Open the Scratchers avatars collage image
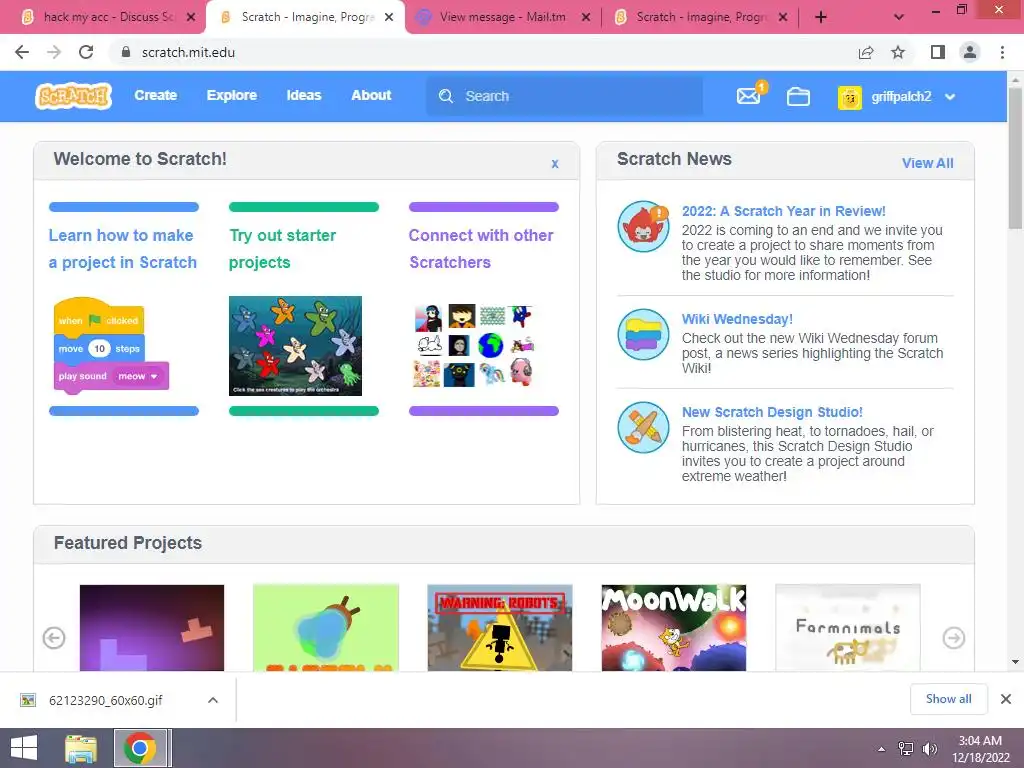The height and width of the screenshot is (768, 1024). 475,345
